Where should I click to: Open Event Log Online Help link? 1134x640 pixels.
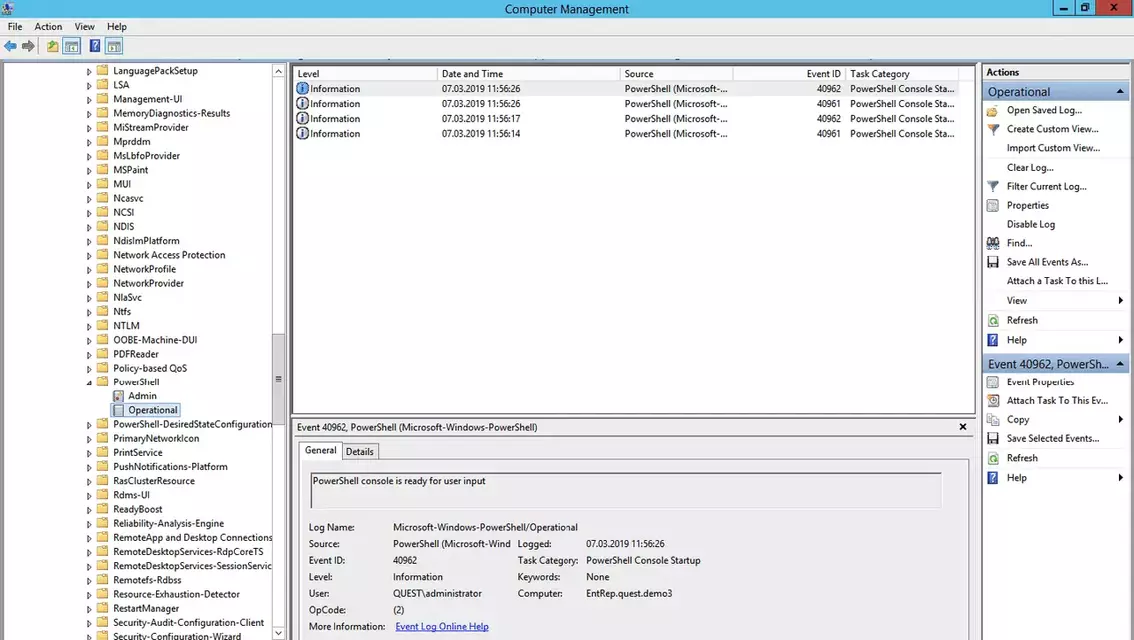(442, 627)
